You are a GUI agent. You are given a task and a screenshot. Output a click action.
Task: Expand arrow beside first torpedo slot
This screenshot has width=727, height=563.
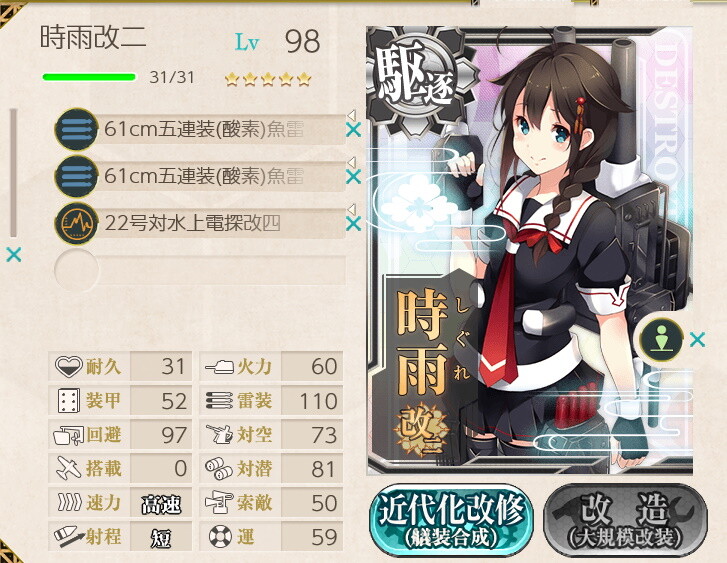click(x=352, y=115)
